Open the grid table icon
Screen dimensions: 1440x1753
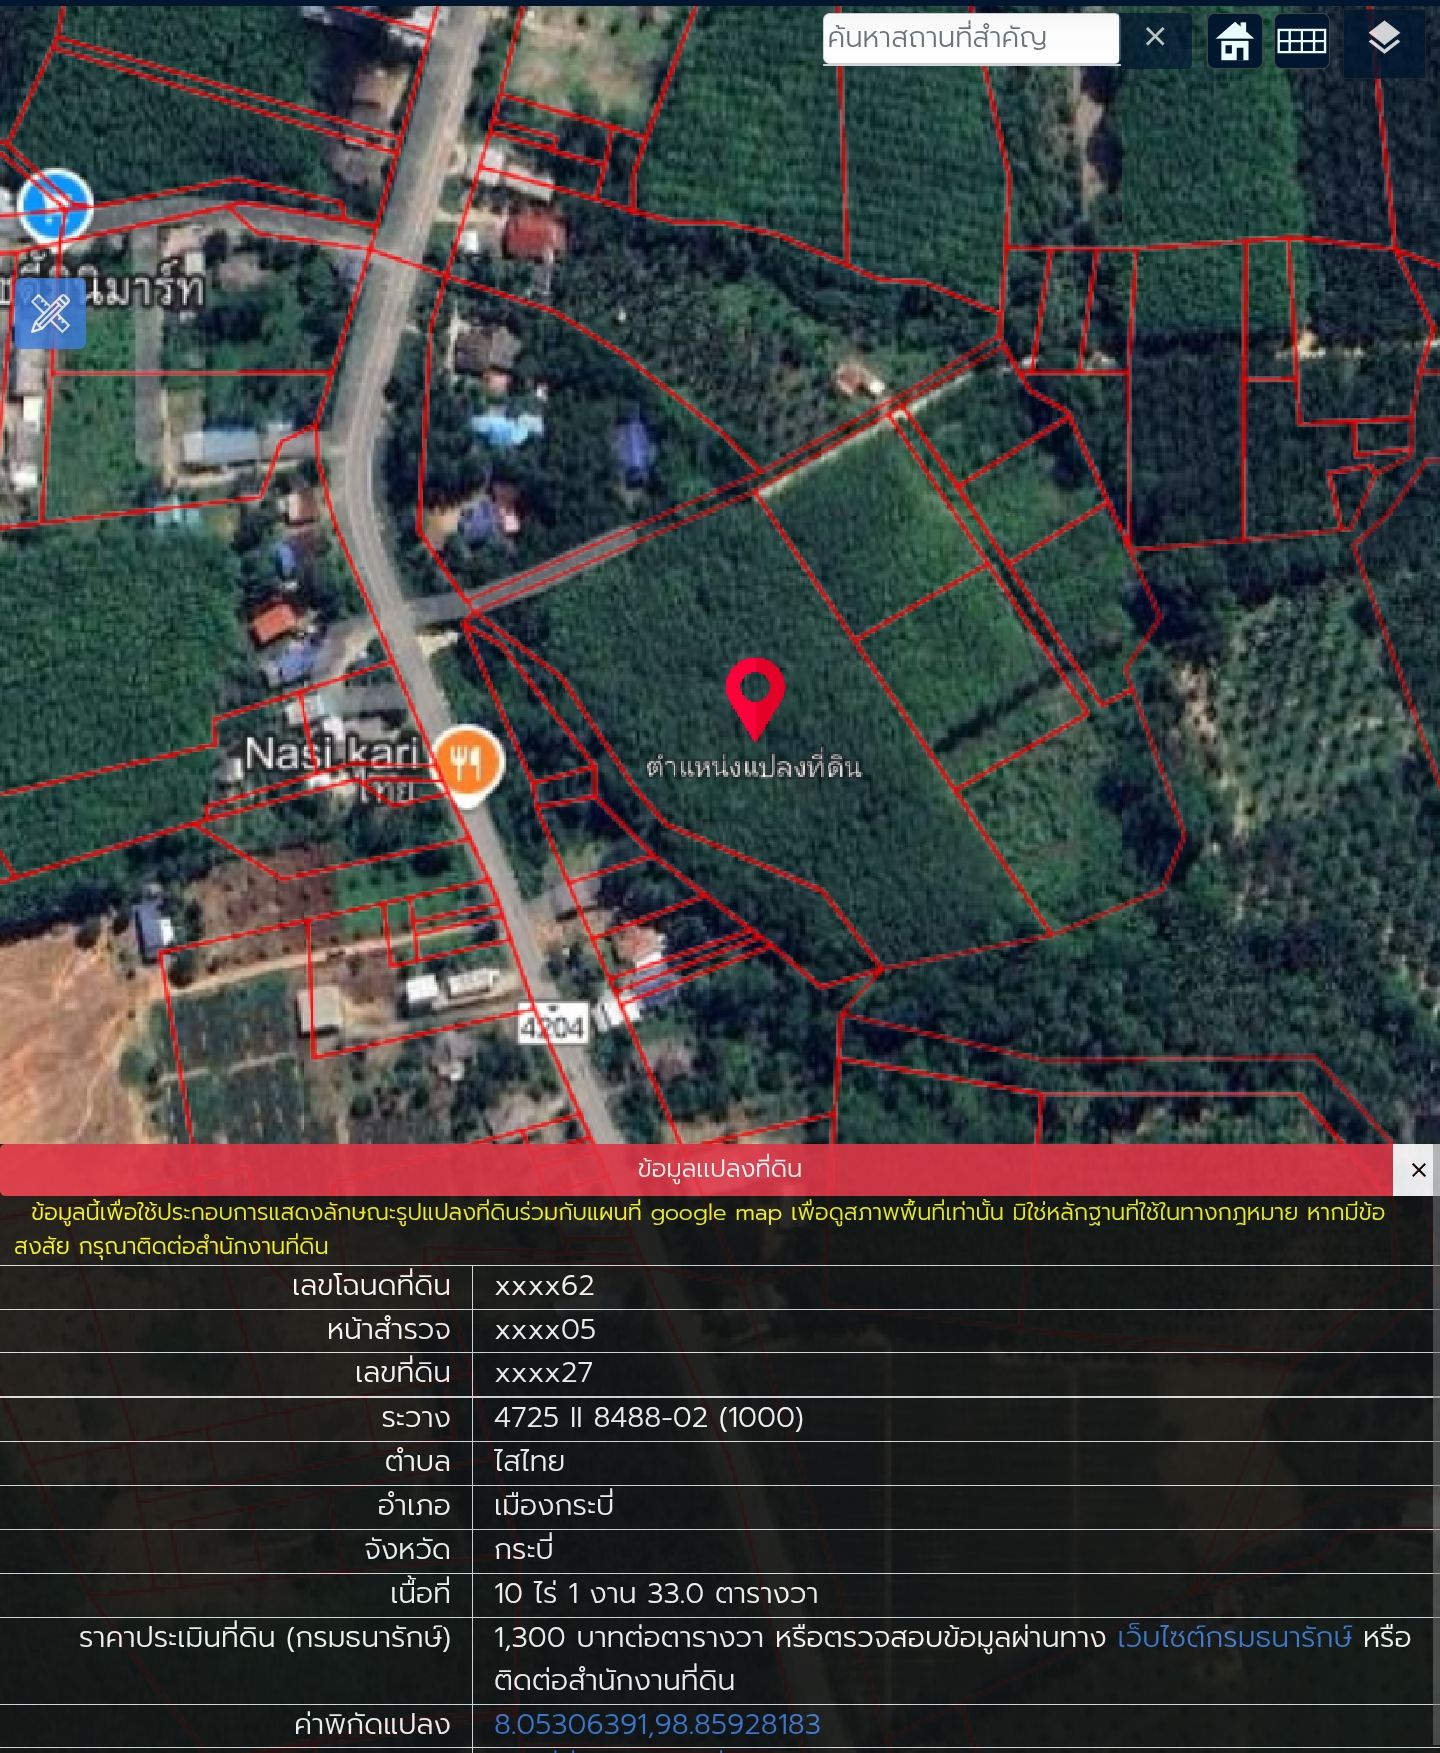point(1301,41)
